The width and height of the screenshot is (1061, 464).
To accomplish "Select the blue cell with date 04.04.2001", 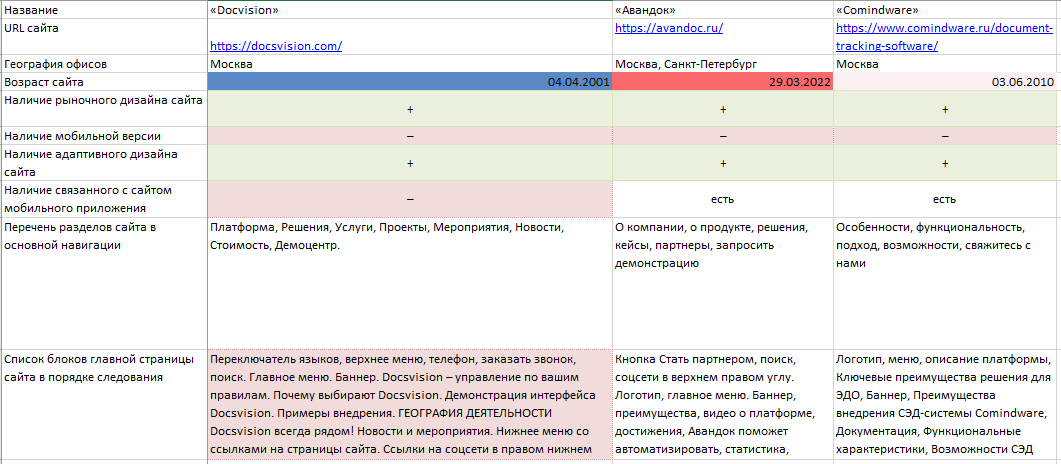I will 409,82.
